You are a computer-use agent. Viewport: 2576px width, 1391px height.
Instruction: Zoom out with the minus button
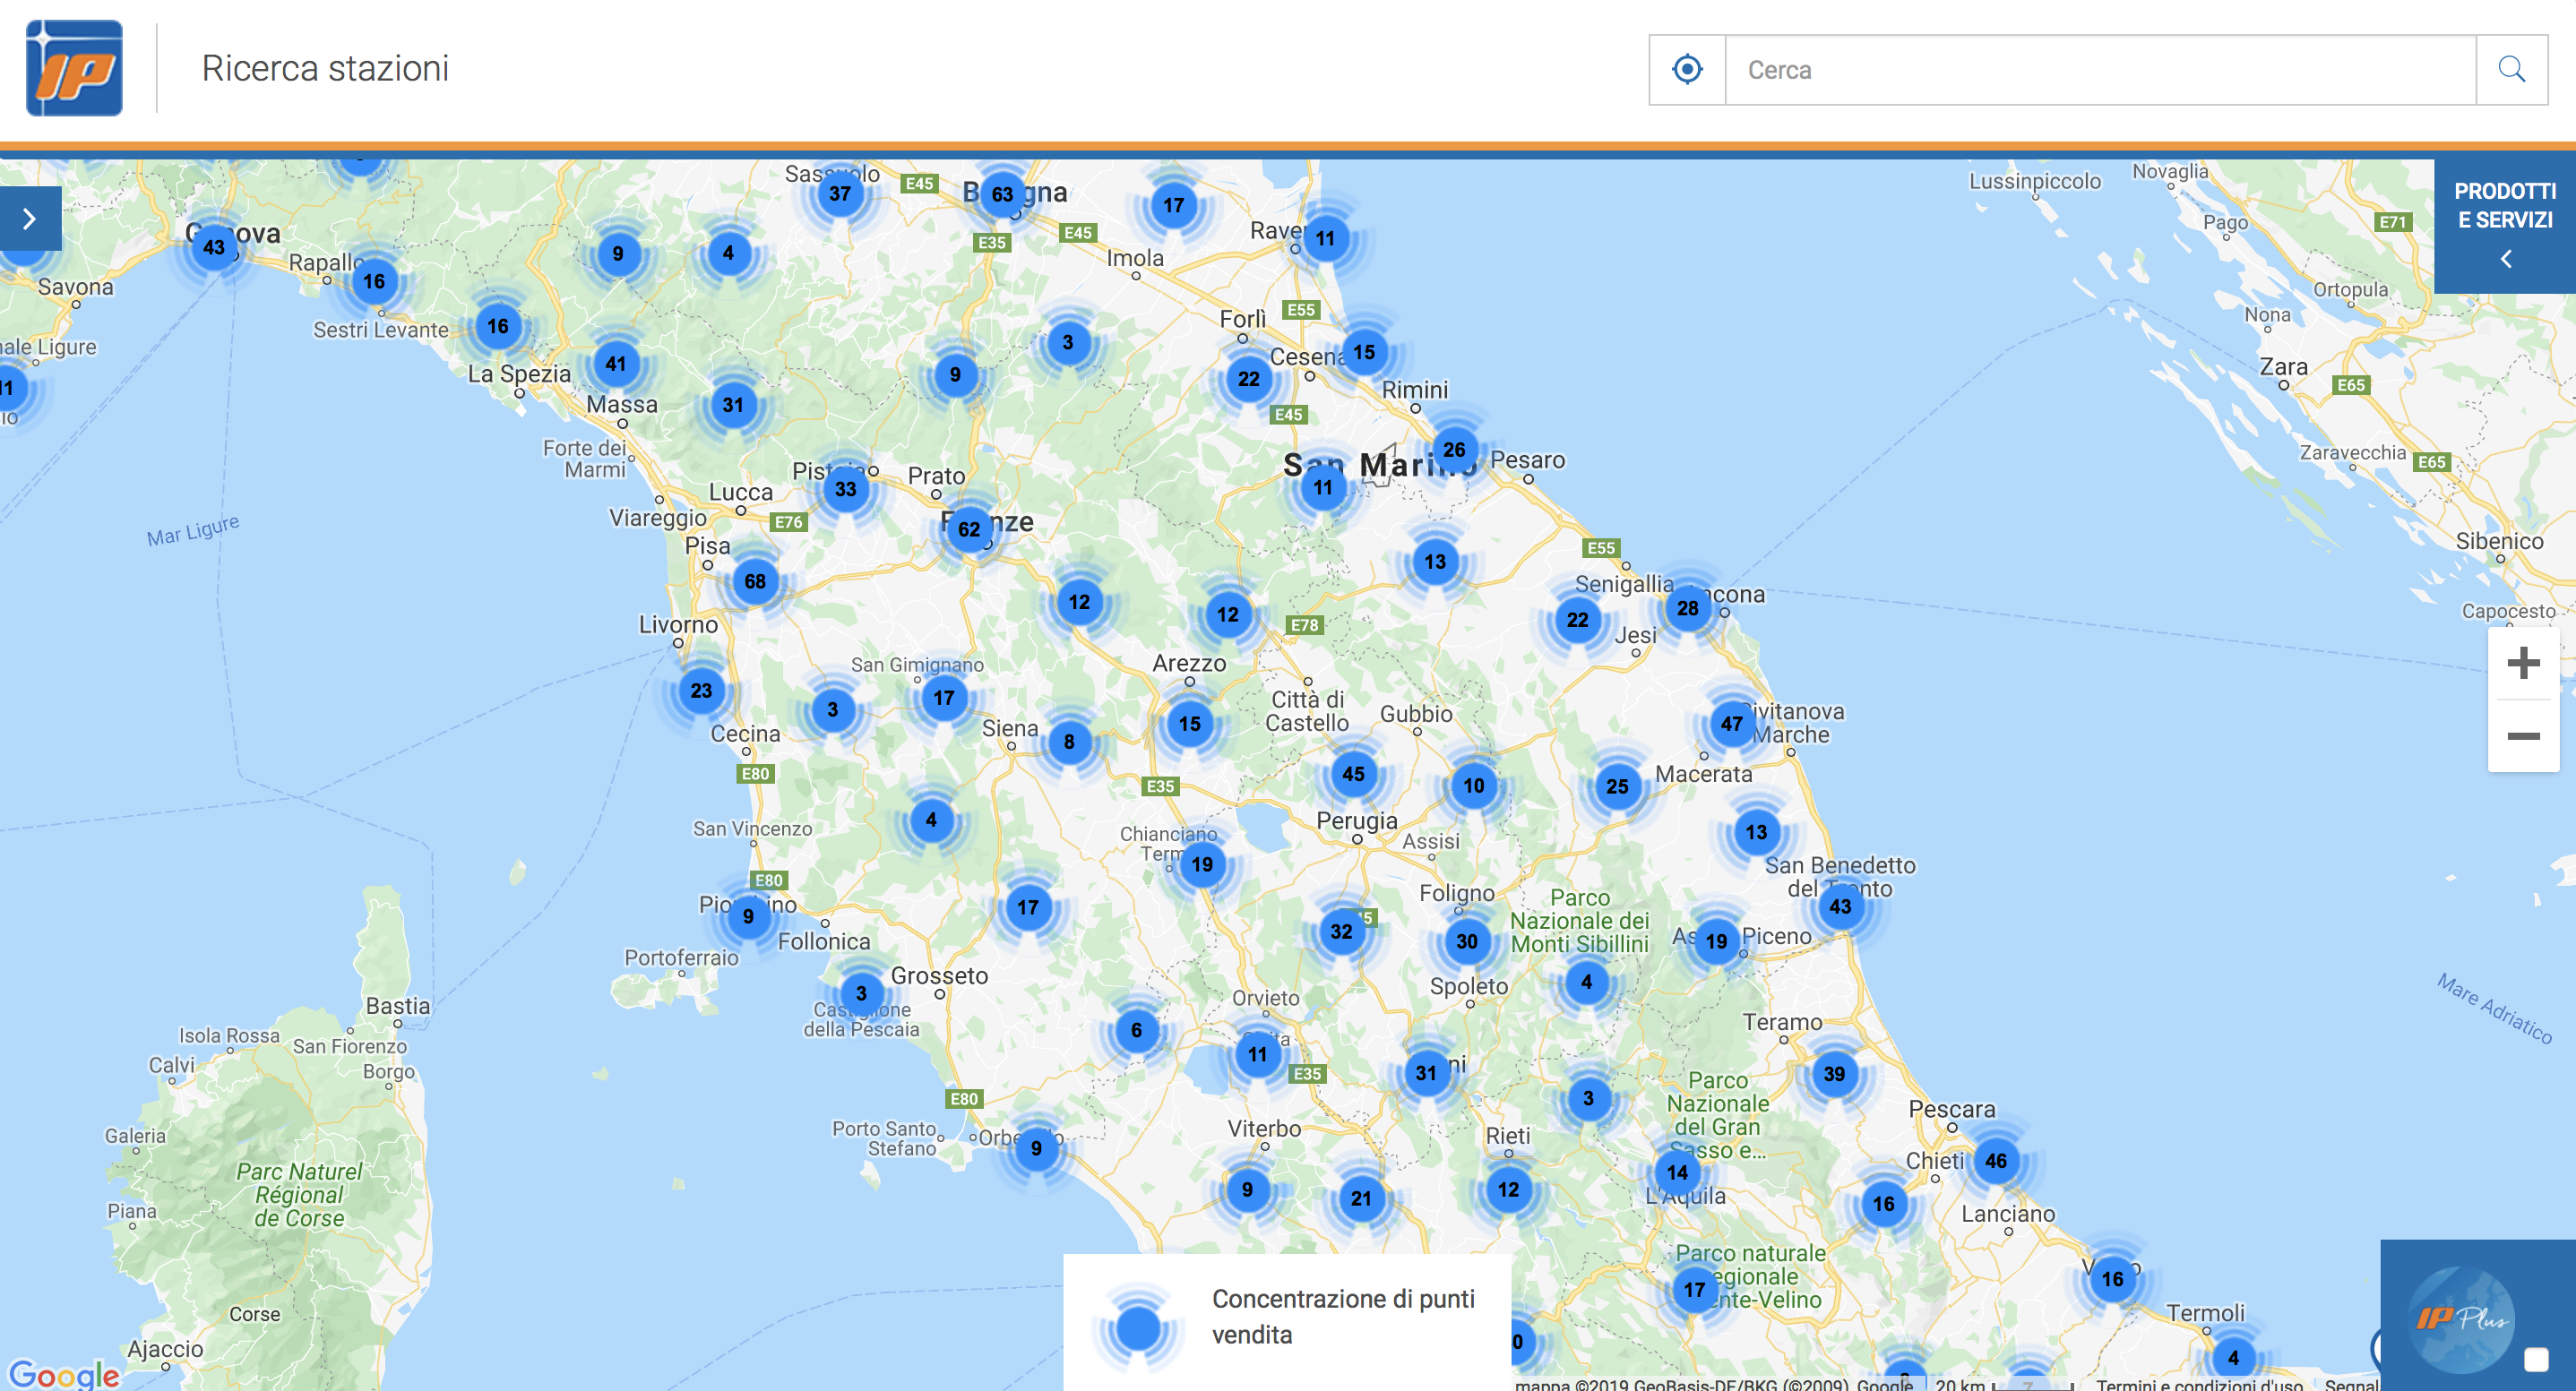(x=2523, y=736)
